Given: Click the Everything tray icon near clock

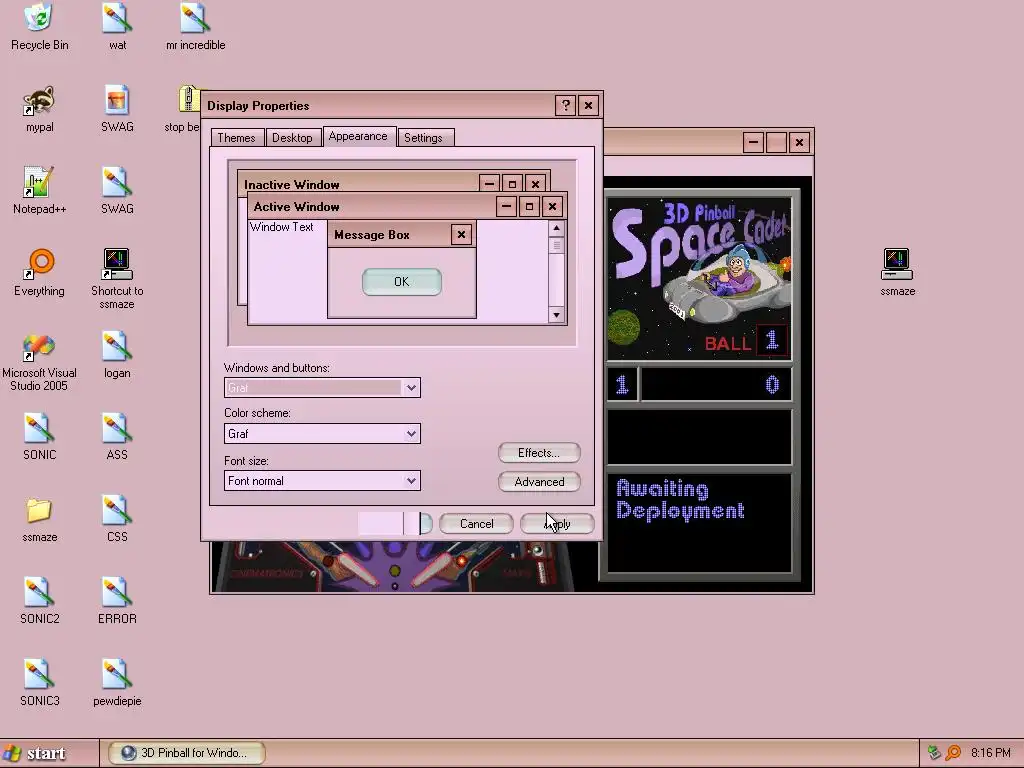Looking at the screenshot, I should (x=953, y=752).
